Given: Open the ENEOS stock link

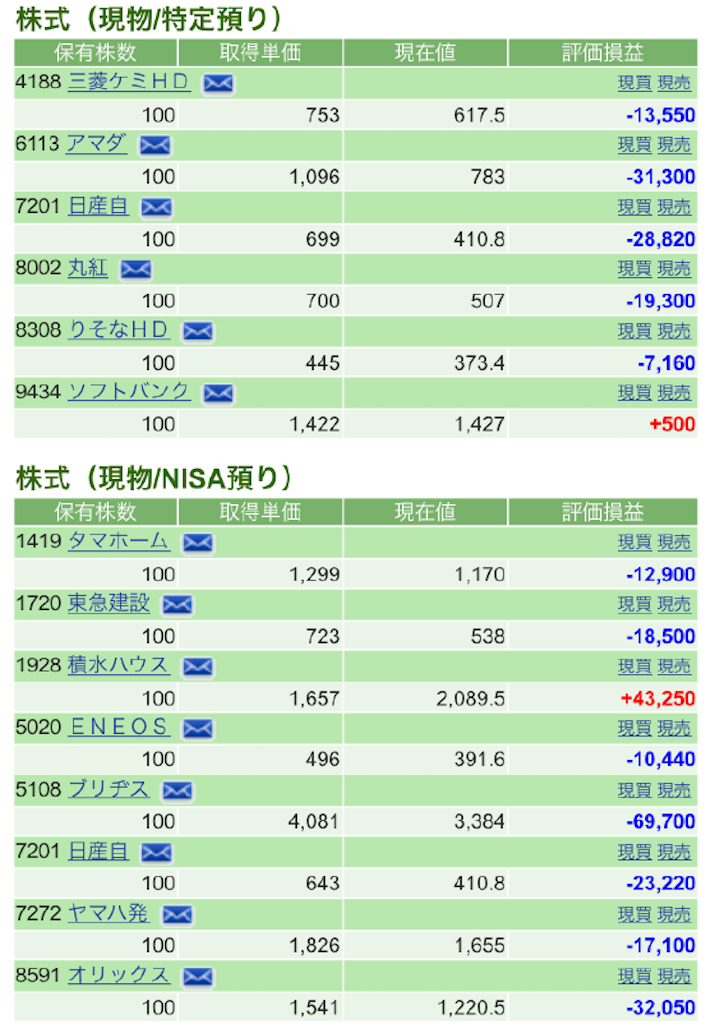Looking at the screenshot, I should point(119,727).
